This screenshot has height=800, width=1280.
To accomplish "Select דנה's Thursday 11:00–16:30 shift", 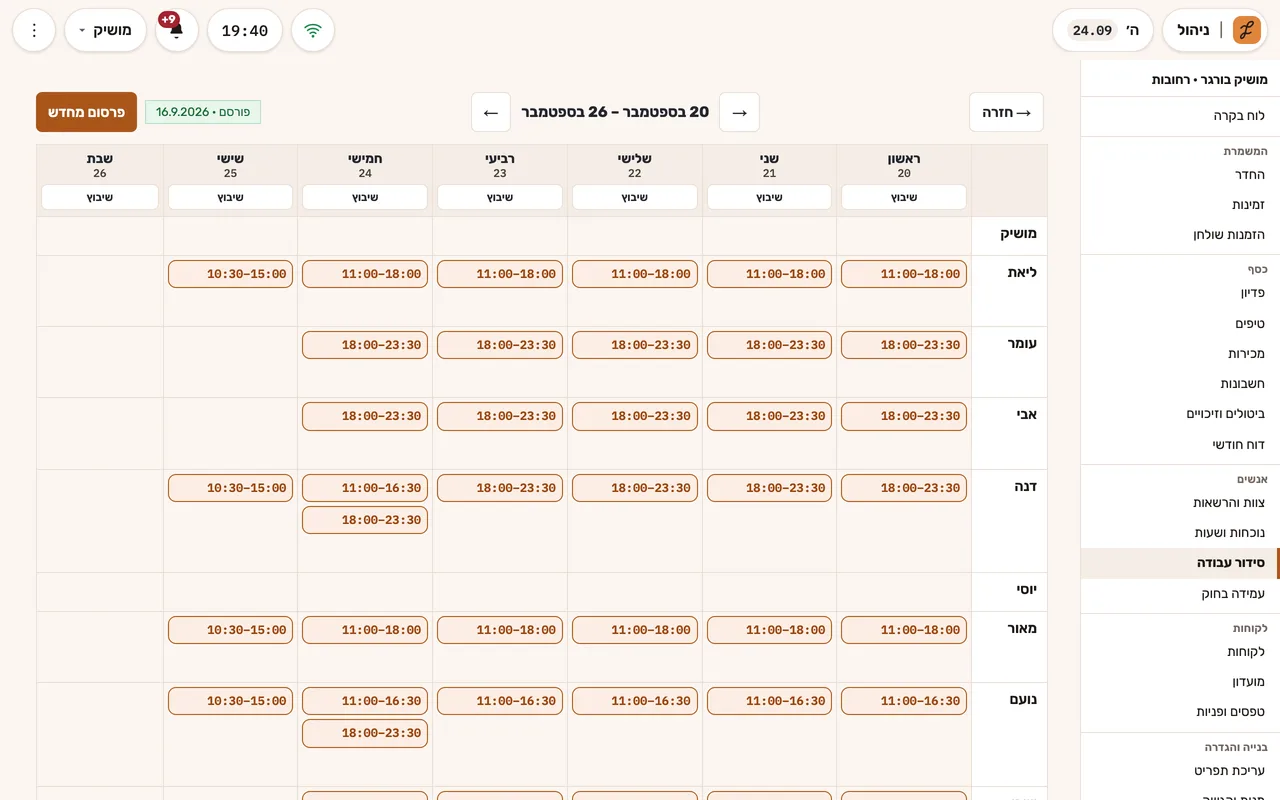I will pos(365,488).
